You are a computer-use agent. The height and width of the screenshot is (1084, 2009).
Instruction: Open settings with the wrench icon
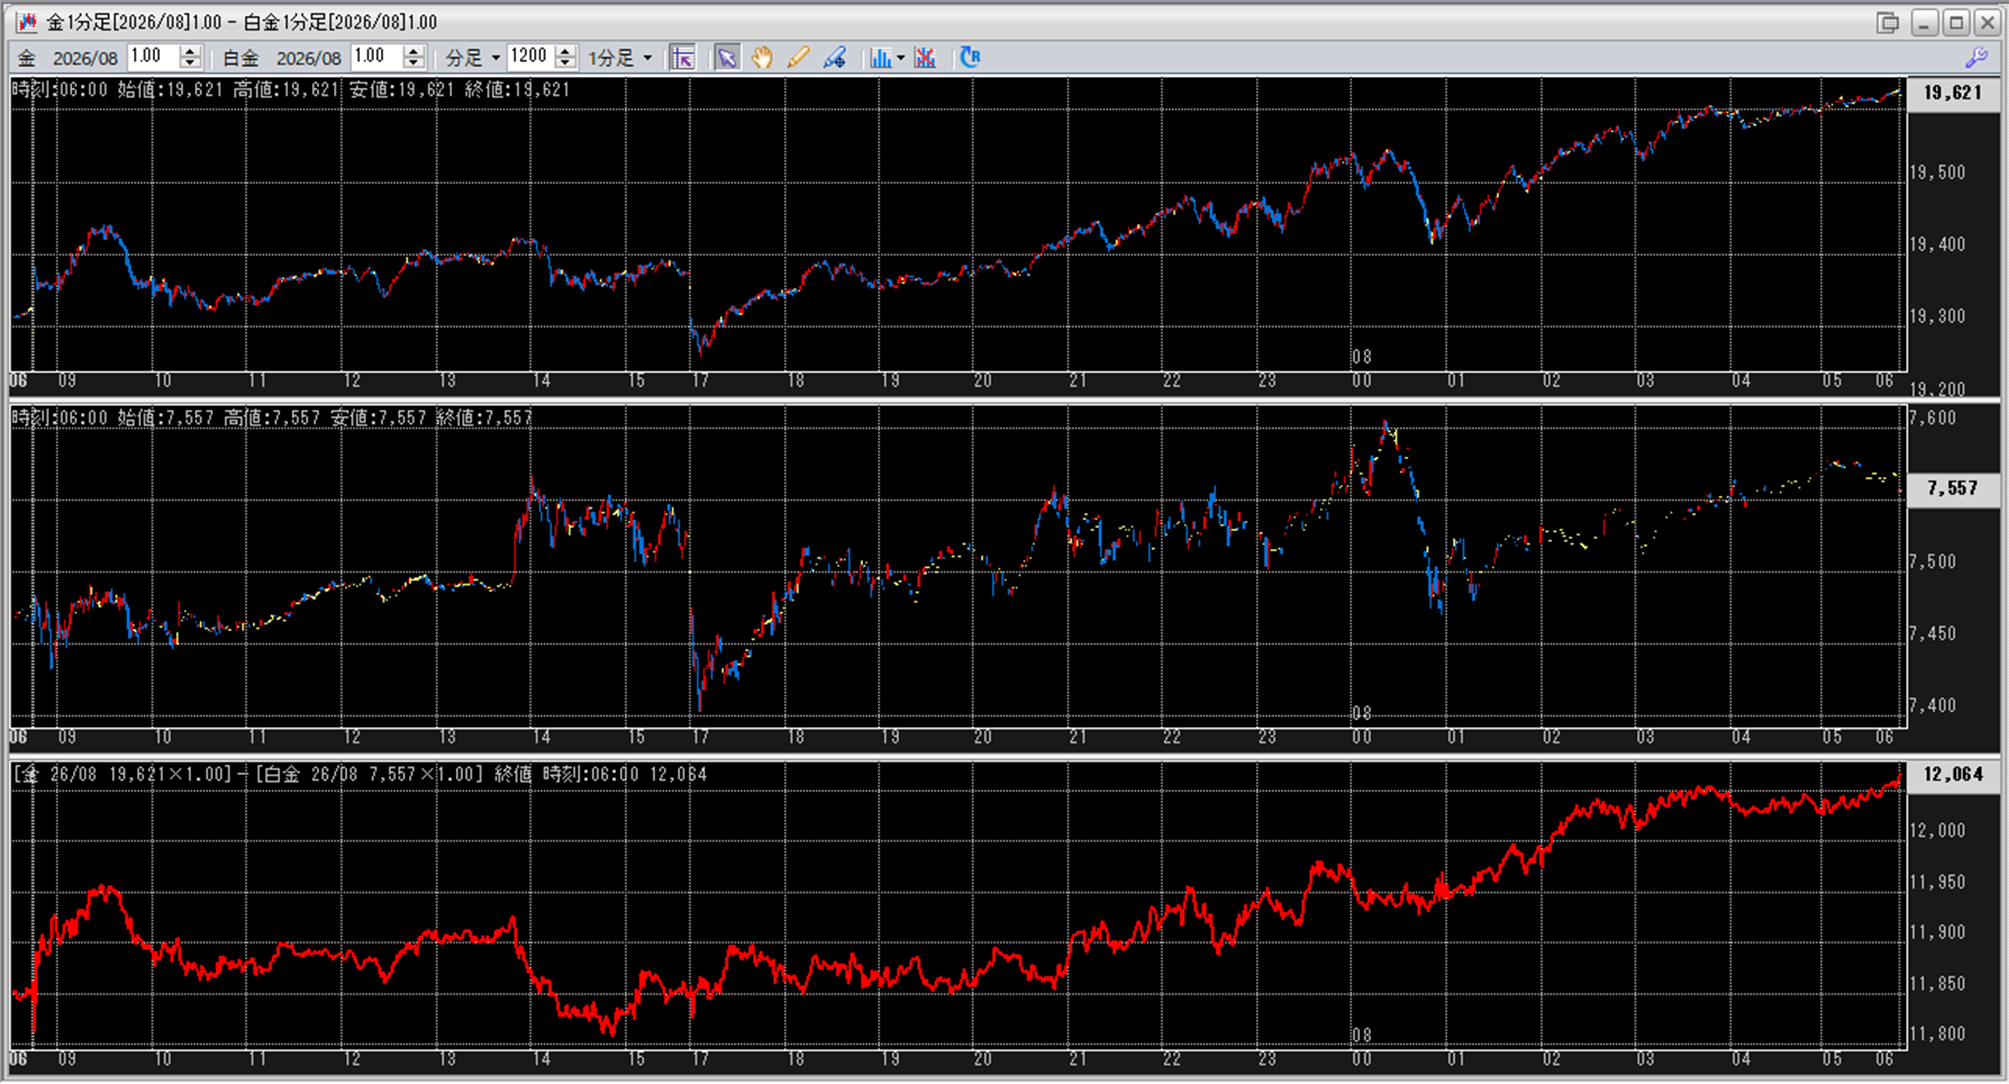pos(1976,58)
